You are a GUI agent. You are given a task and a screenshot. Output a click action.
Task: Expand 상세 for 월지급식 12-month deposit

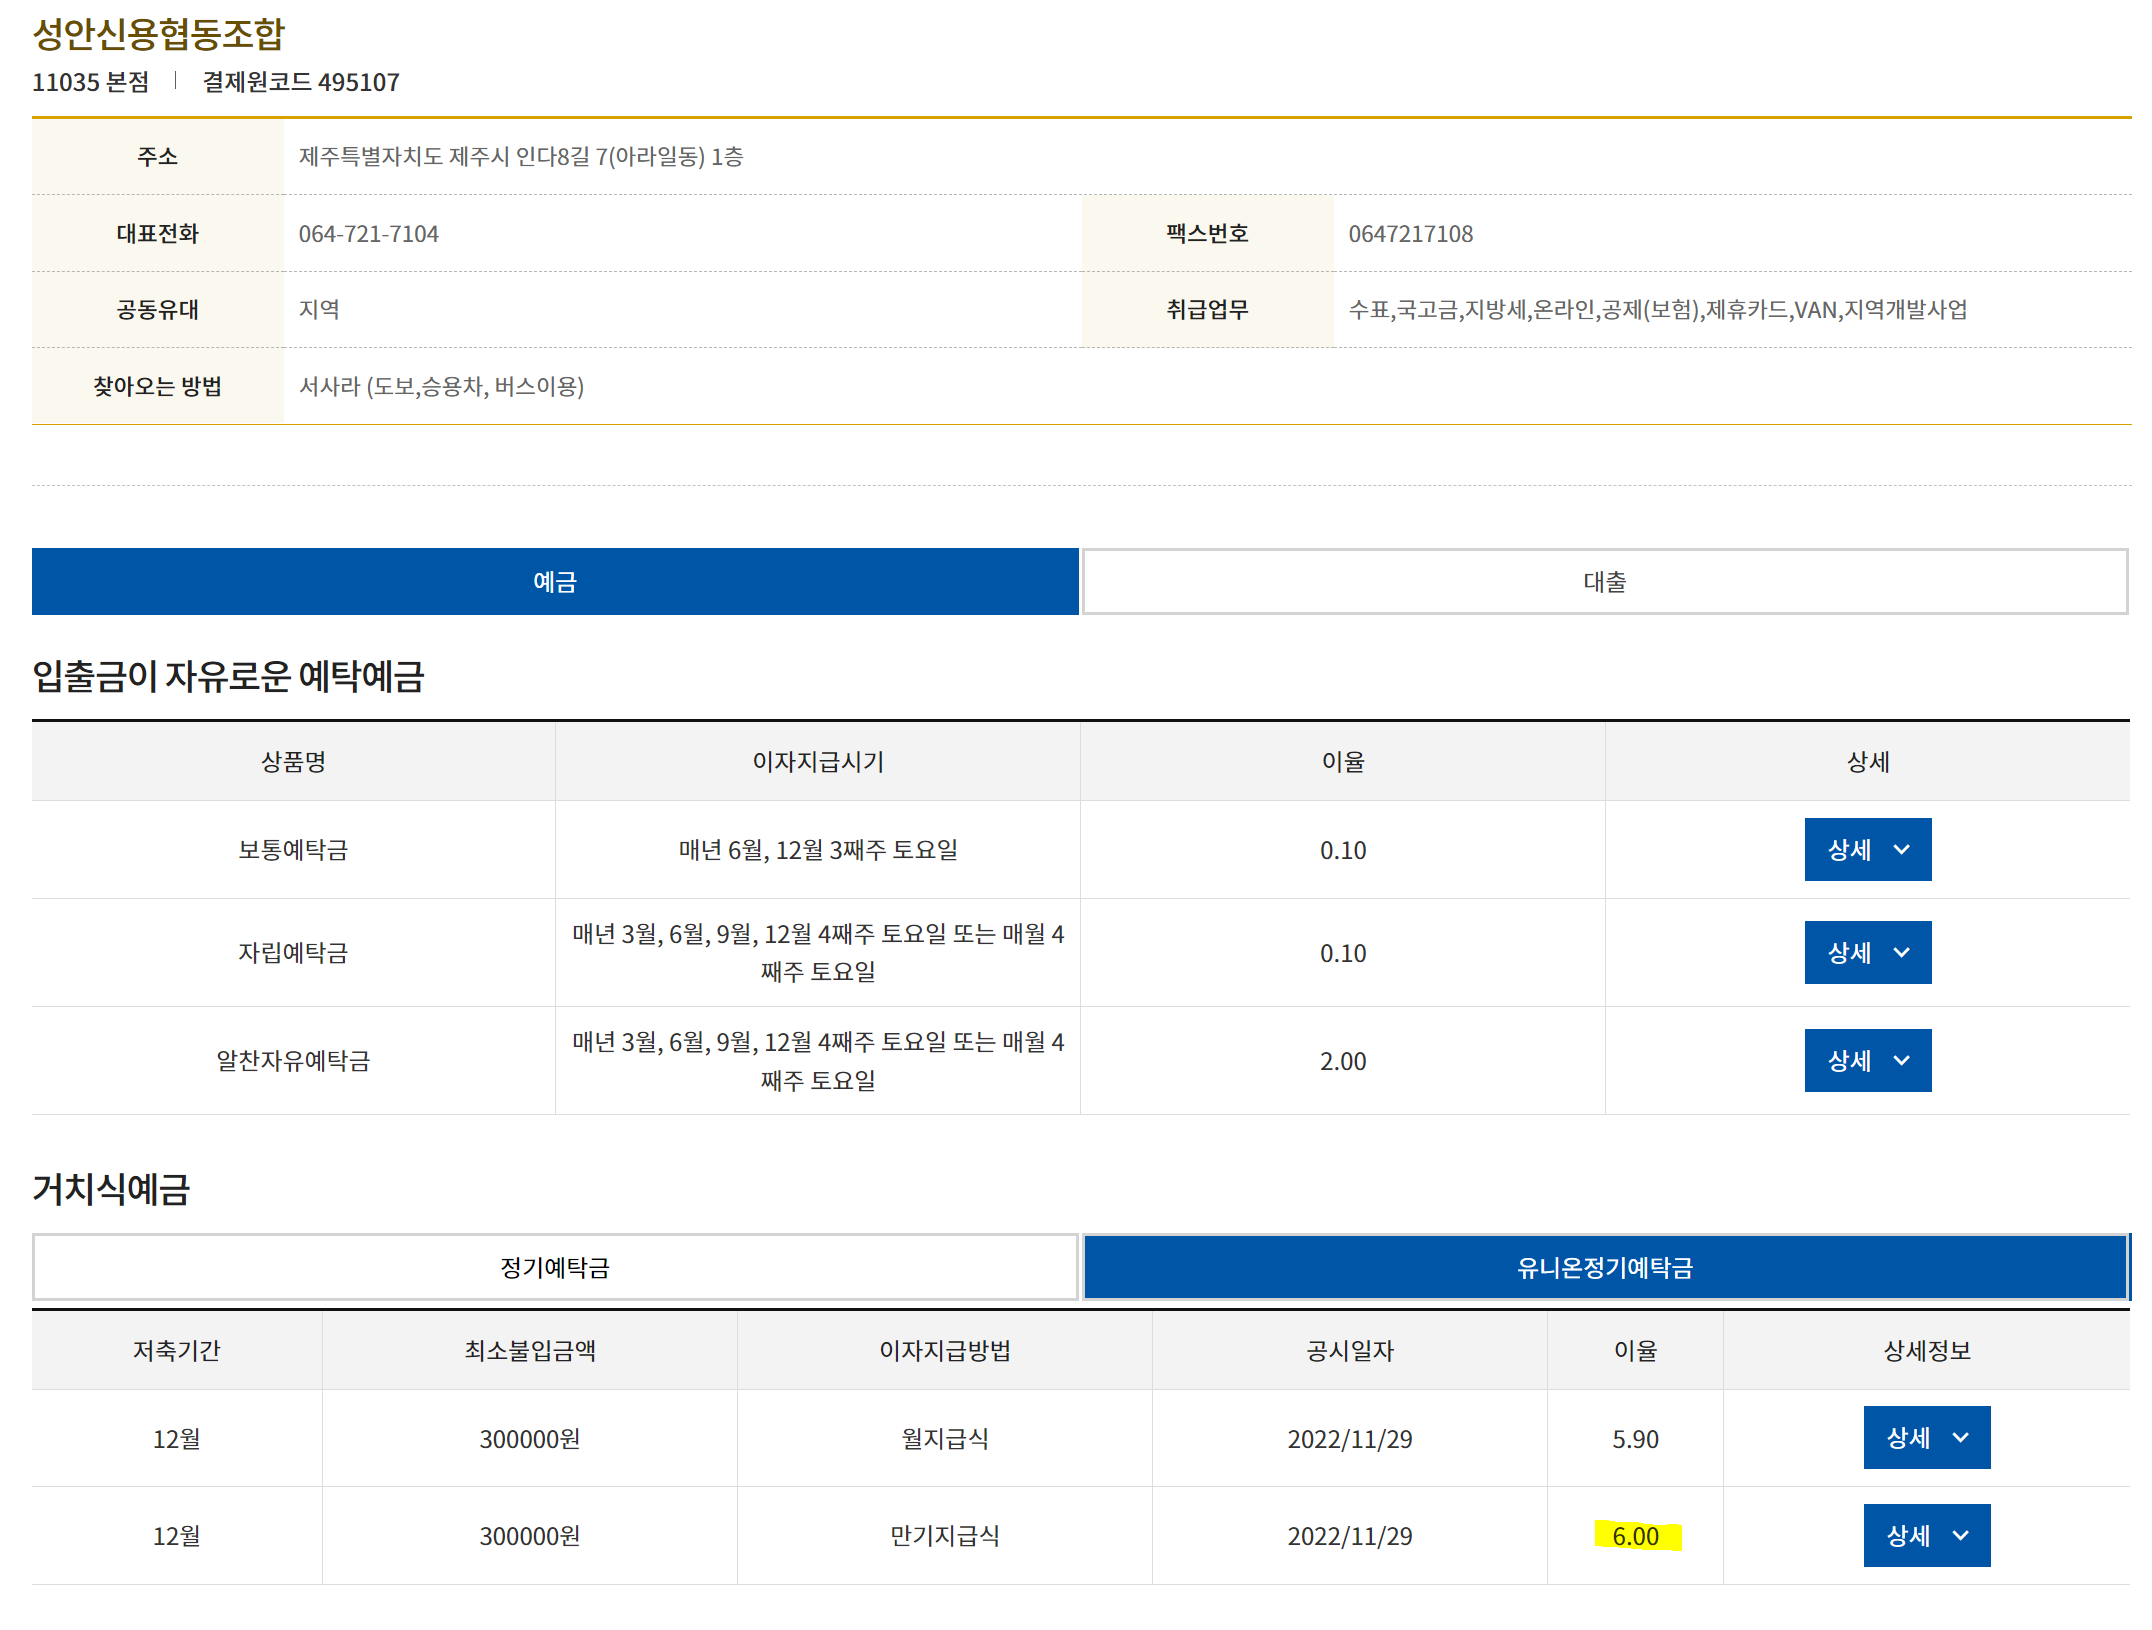point(1926,1437)
